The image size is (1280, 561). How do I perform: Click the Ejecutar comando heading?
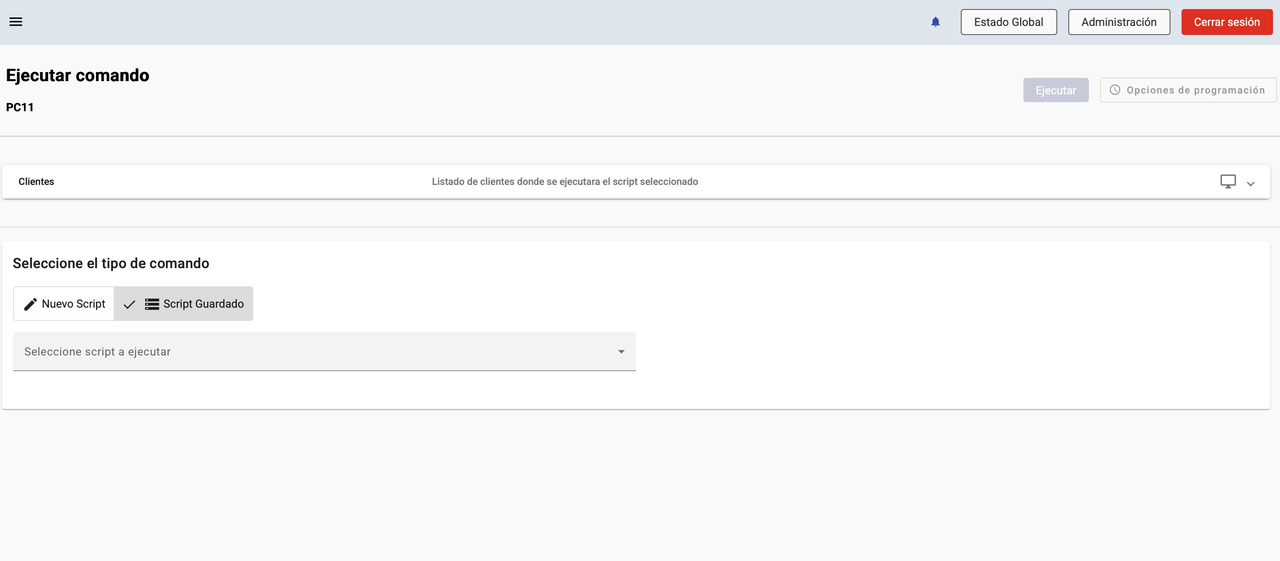coord(78,75)
